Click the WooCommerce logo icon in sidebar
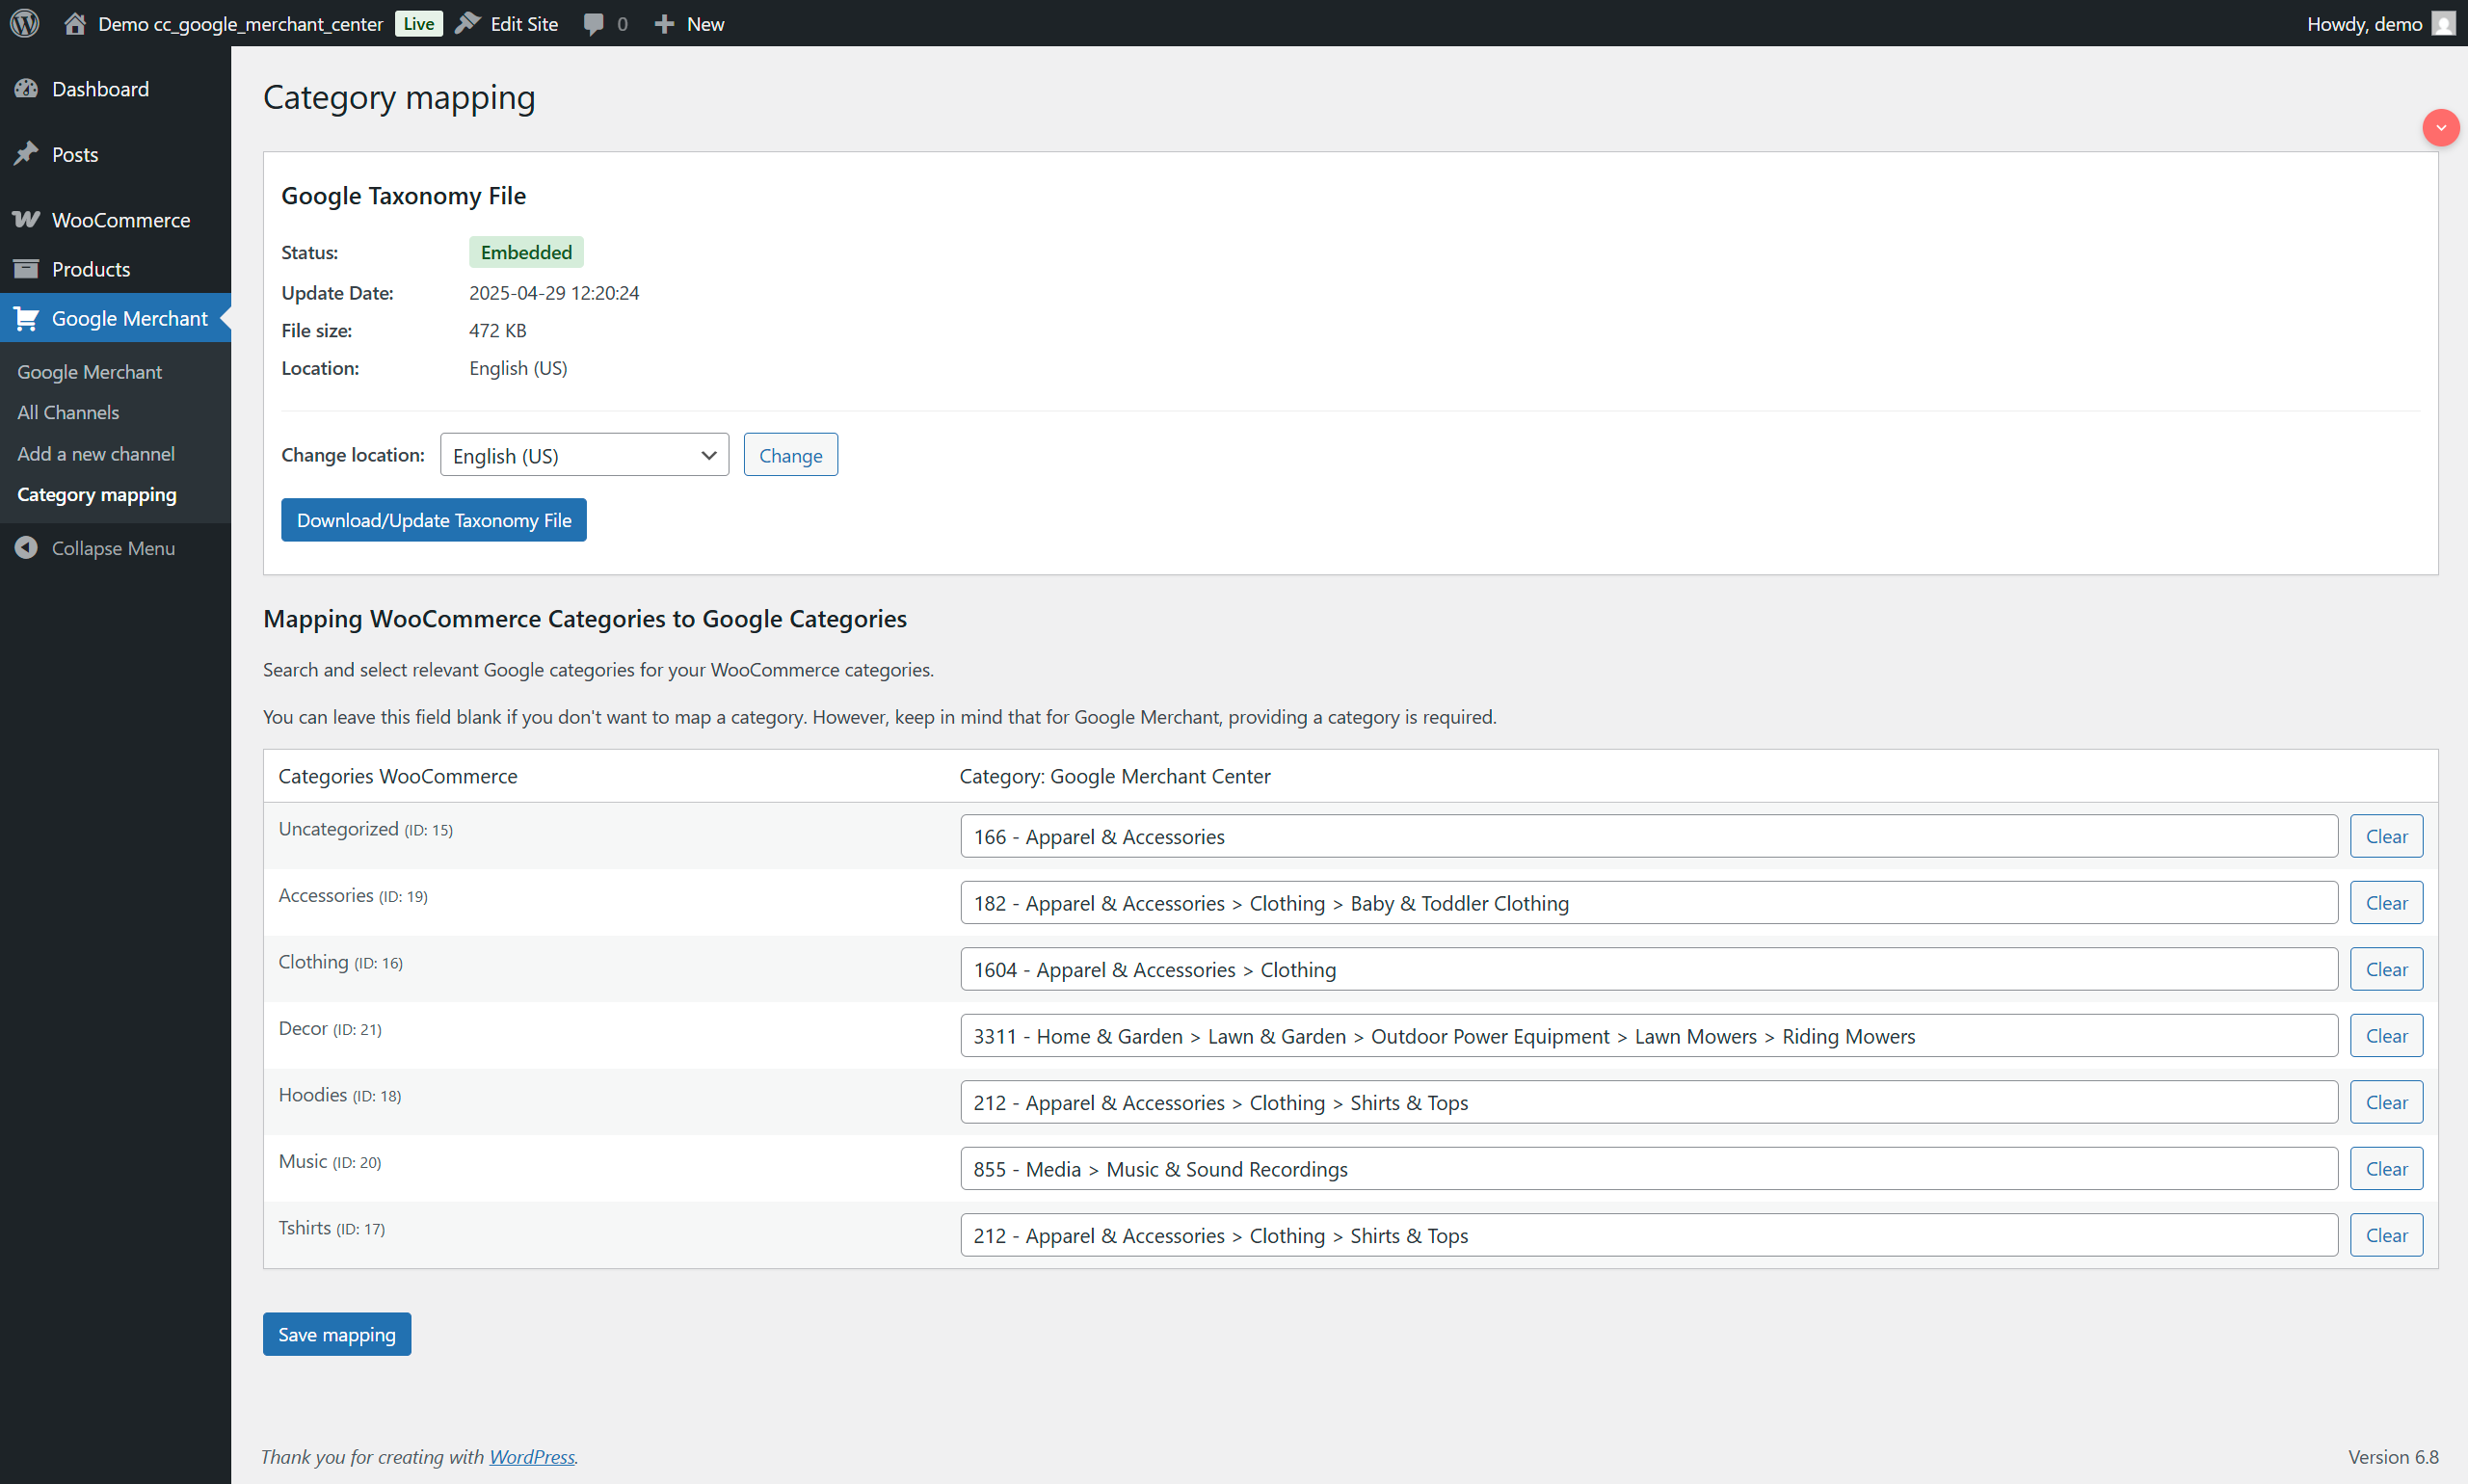2468x1484 pixels. [x=26, y=219]
